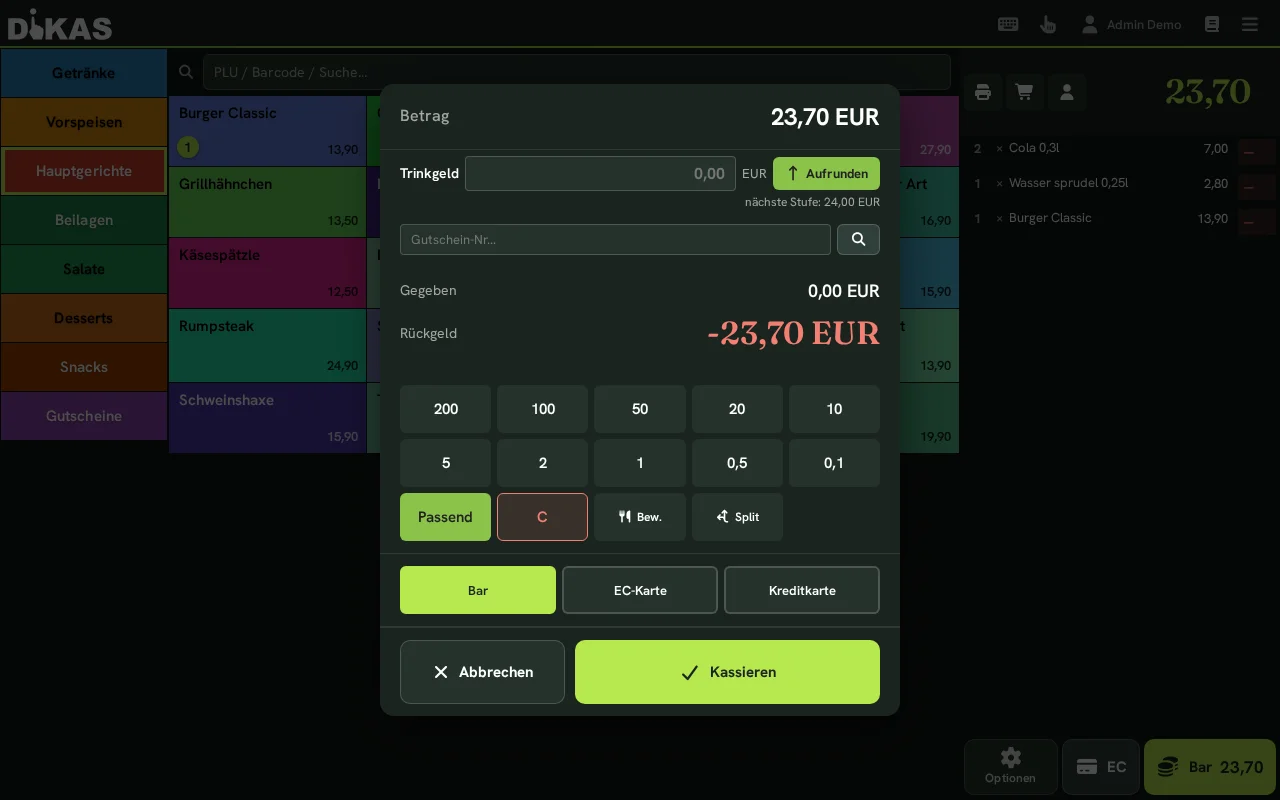Open the book icon in top bar

pyautogui.click(x=1212, y=24)
